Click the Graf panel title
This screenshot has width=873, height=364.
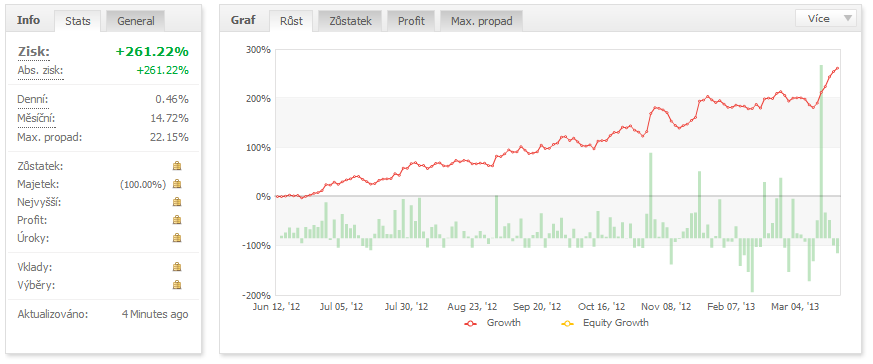243,20
